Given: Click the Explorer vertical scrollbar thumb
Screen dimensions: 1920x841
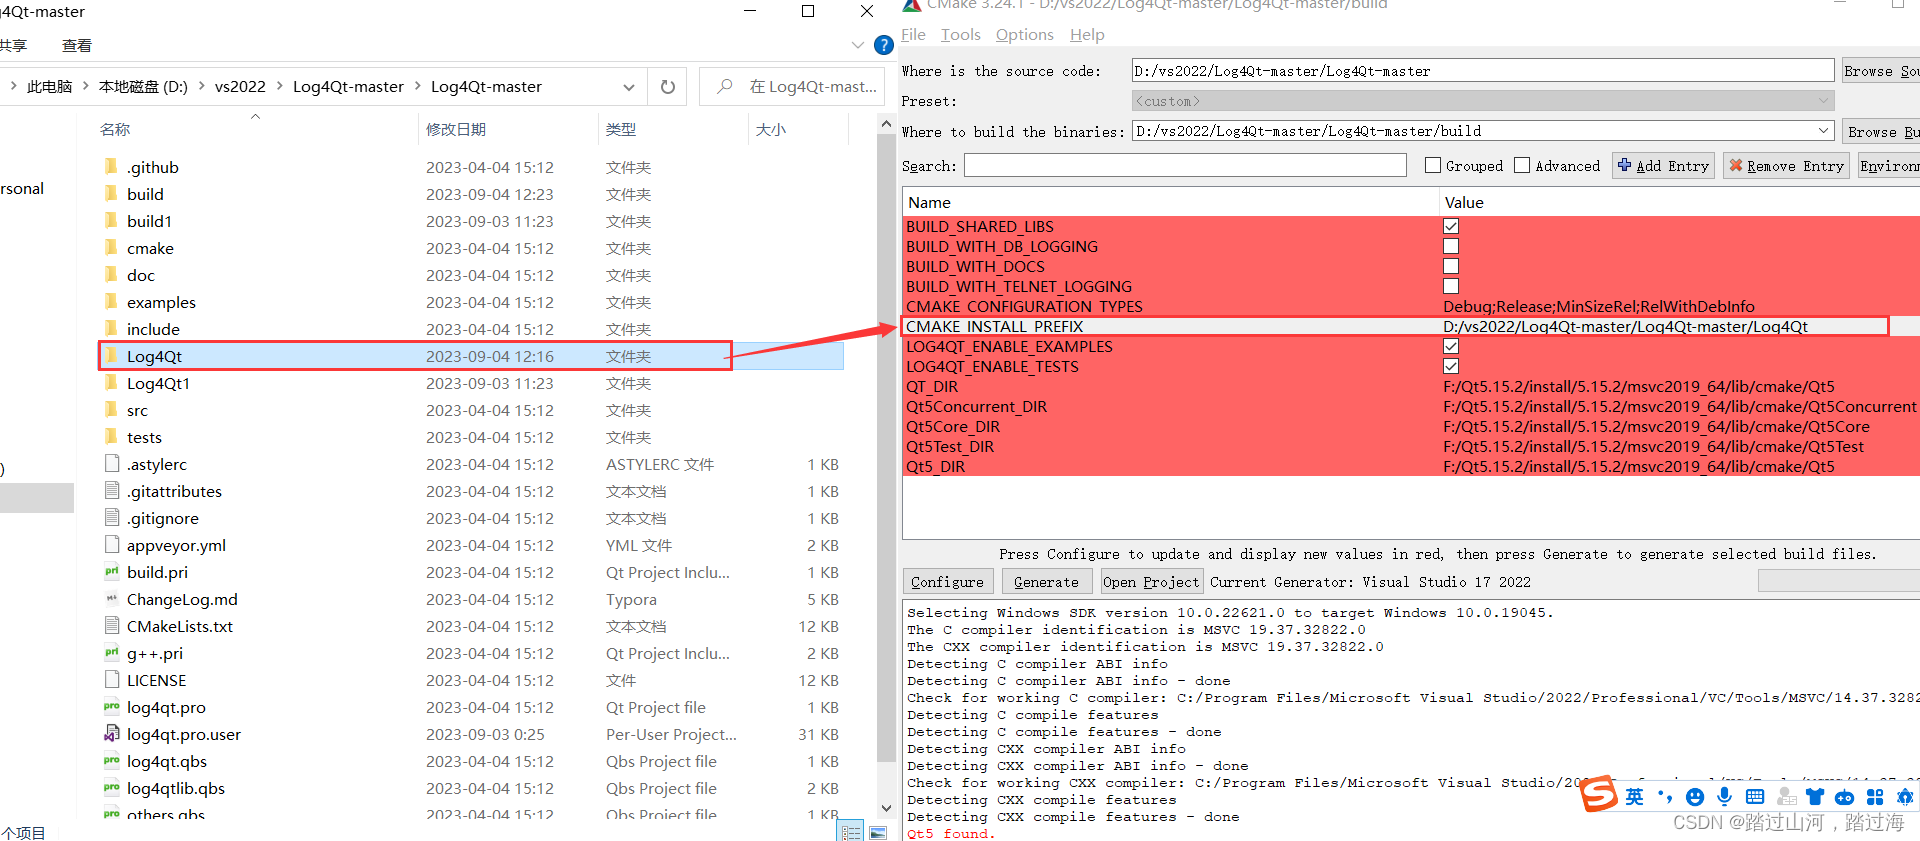Looking at the screenshot, I should coord(886,450).
